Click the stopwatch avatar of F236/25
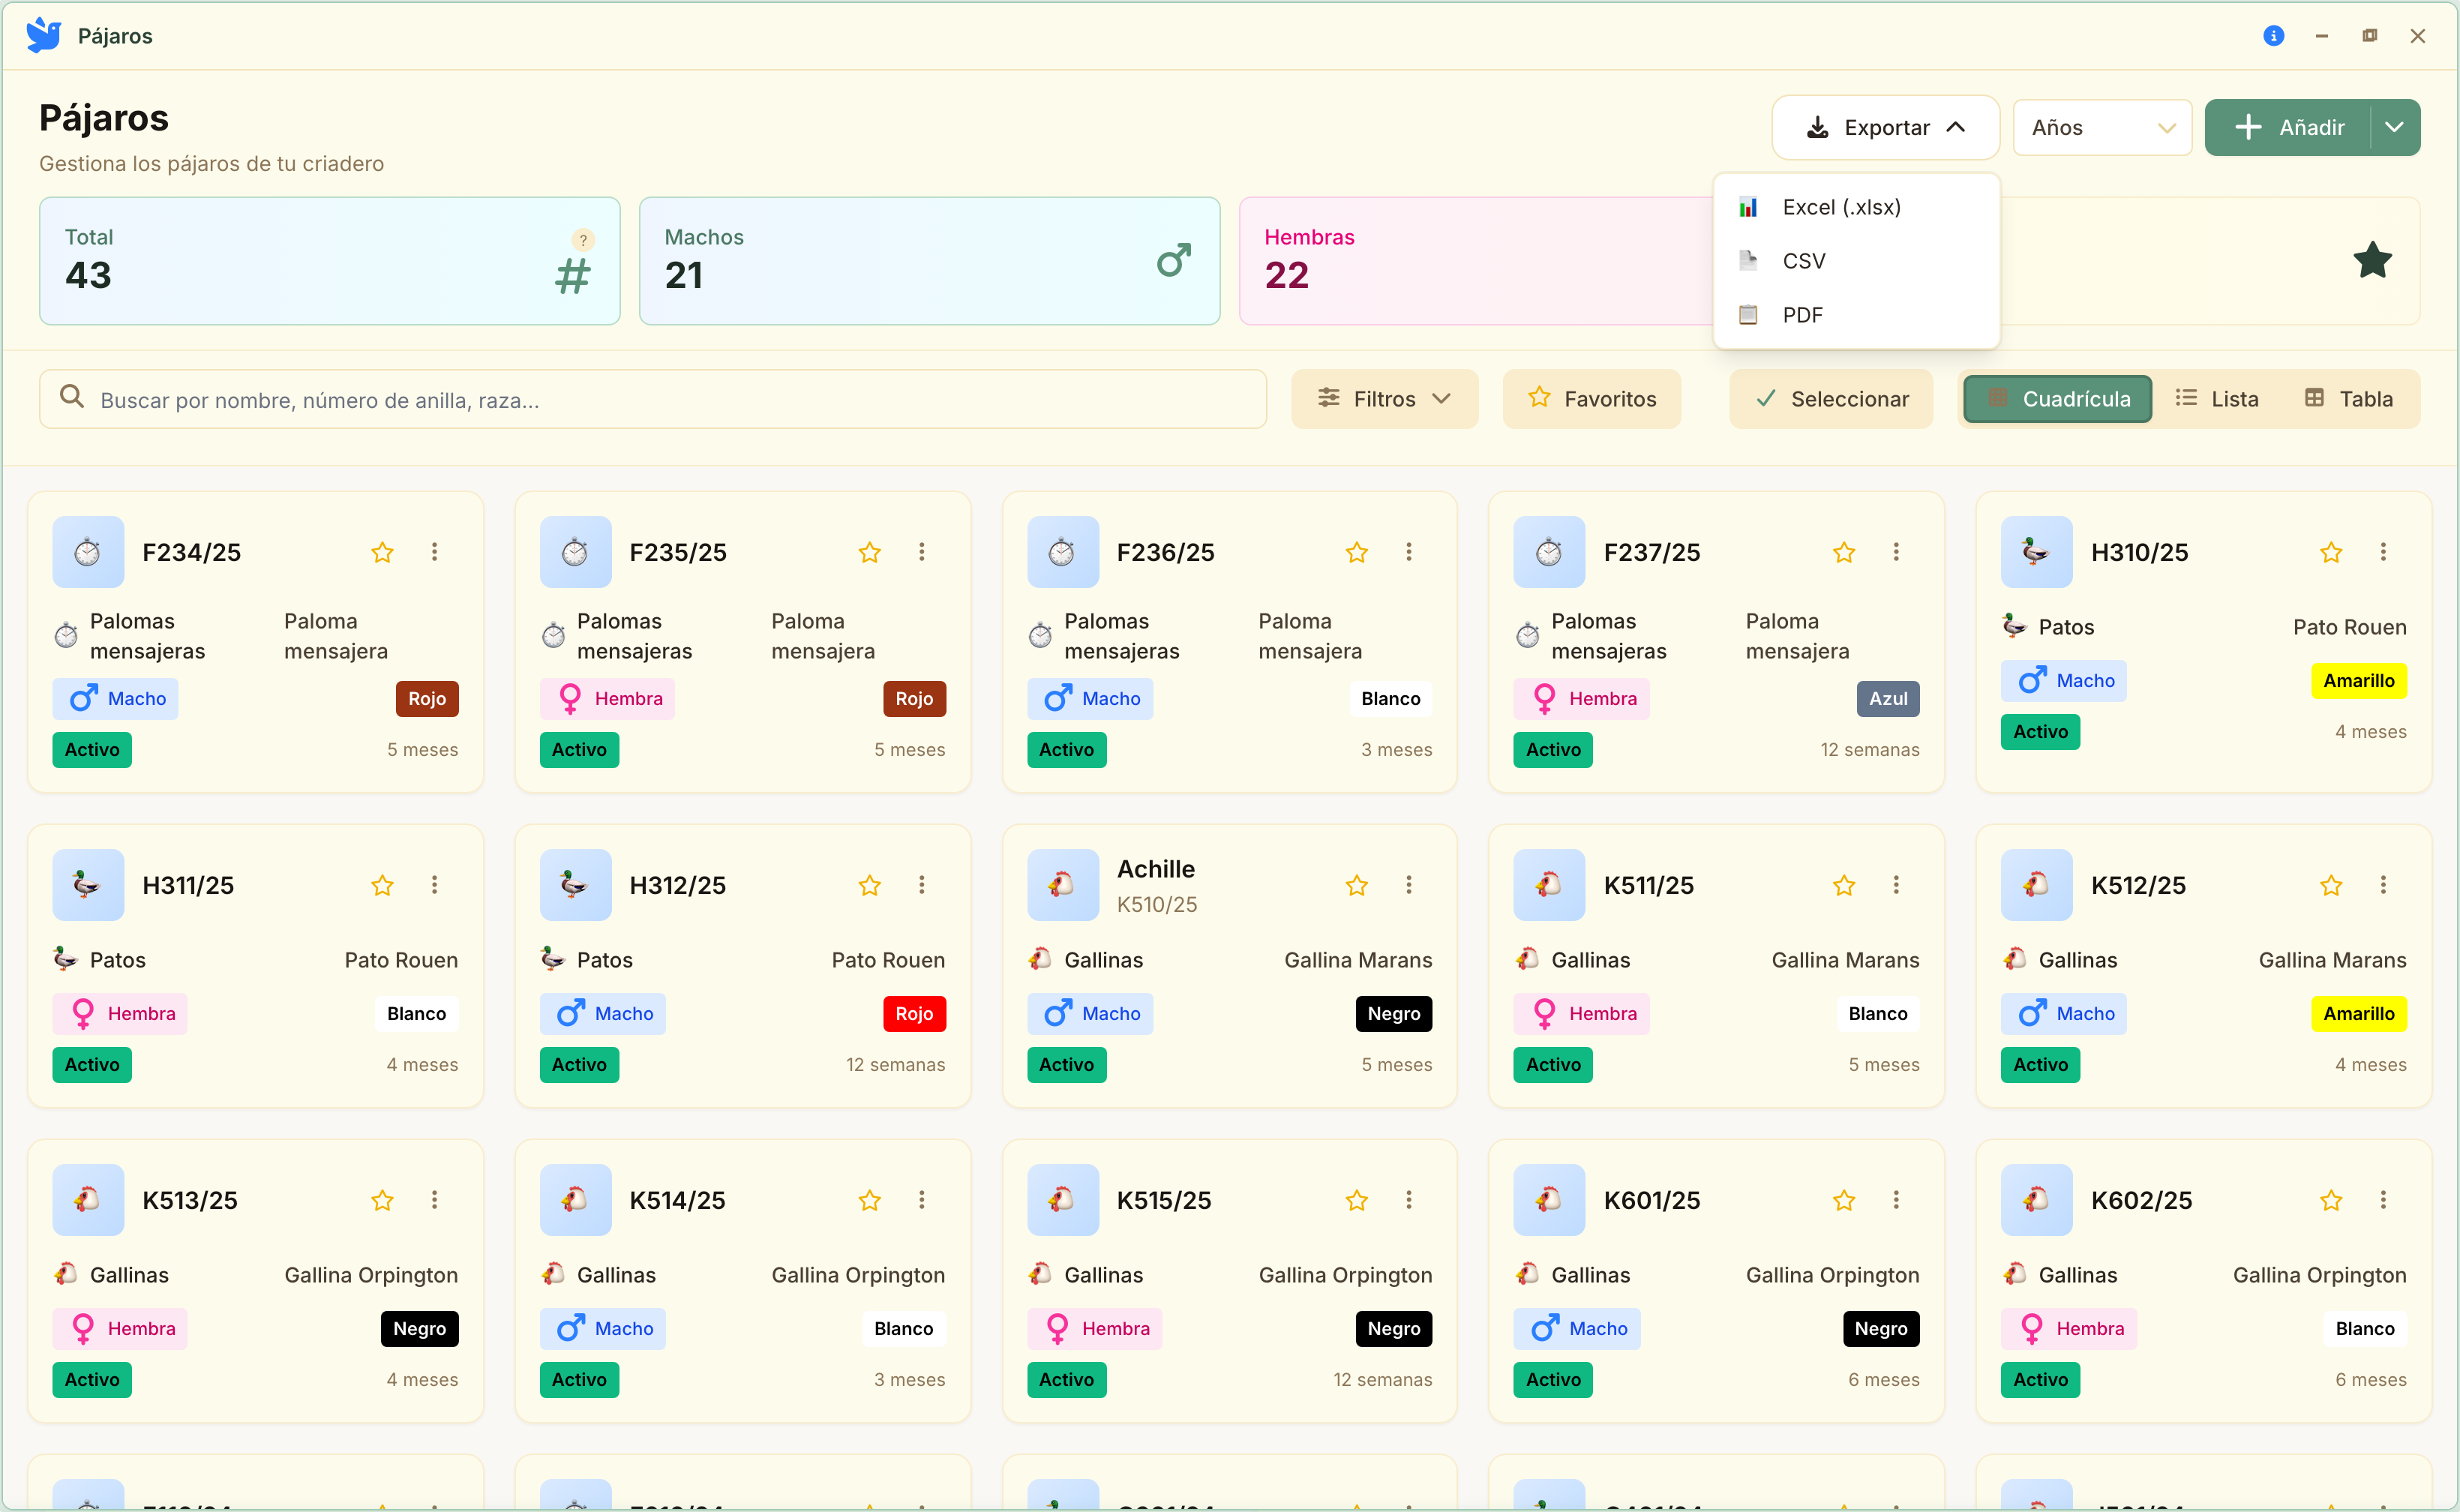Image resolution: width=2460 pixels, height=1512 pixels. tap(1062, 552)
